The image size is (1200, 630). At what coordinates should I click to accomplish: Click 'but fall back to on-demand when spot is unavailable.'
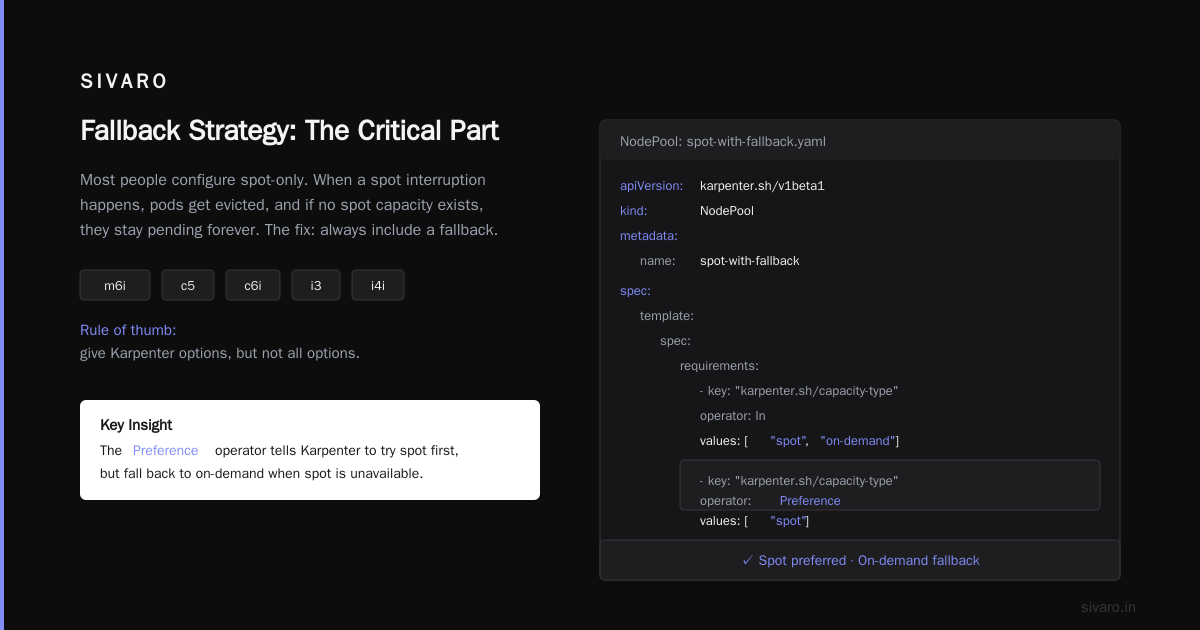[x=261, y=474]
